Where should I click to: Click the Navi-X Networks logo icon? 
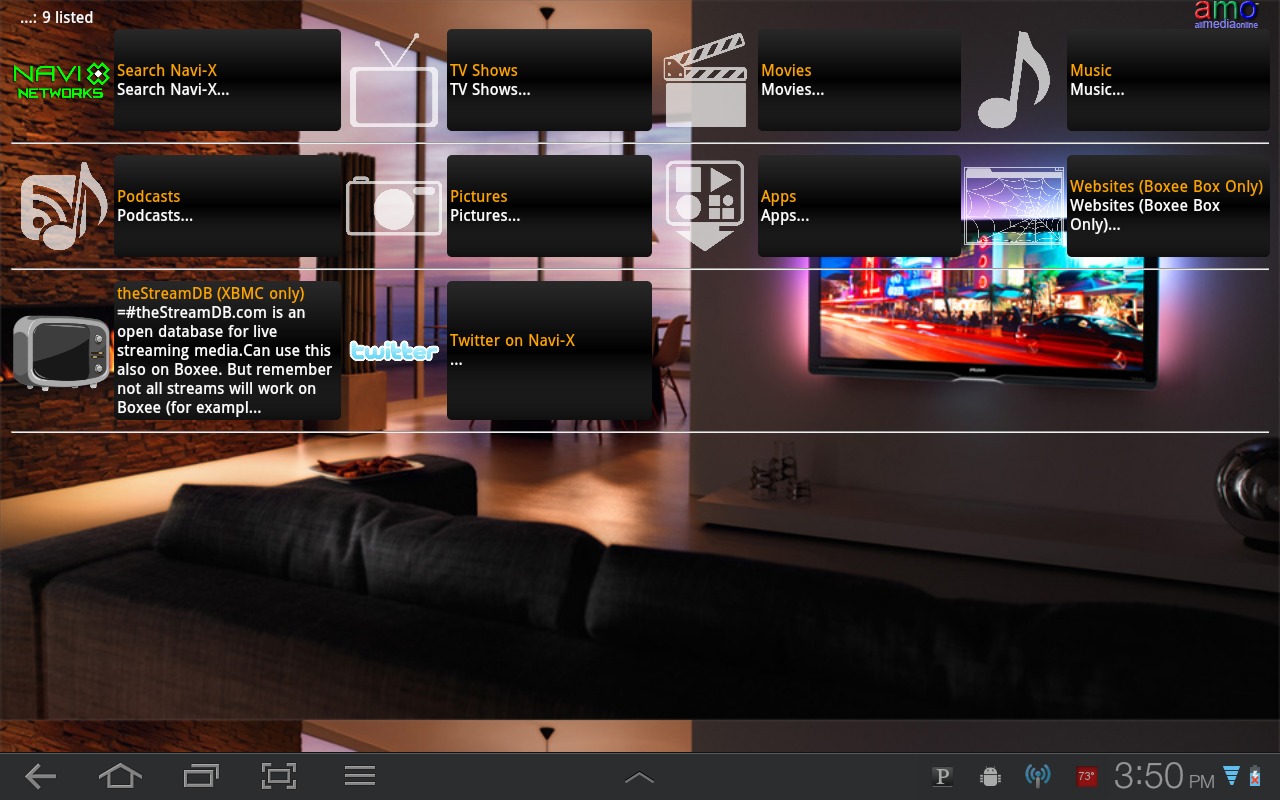[58, 81]
